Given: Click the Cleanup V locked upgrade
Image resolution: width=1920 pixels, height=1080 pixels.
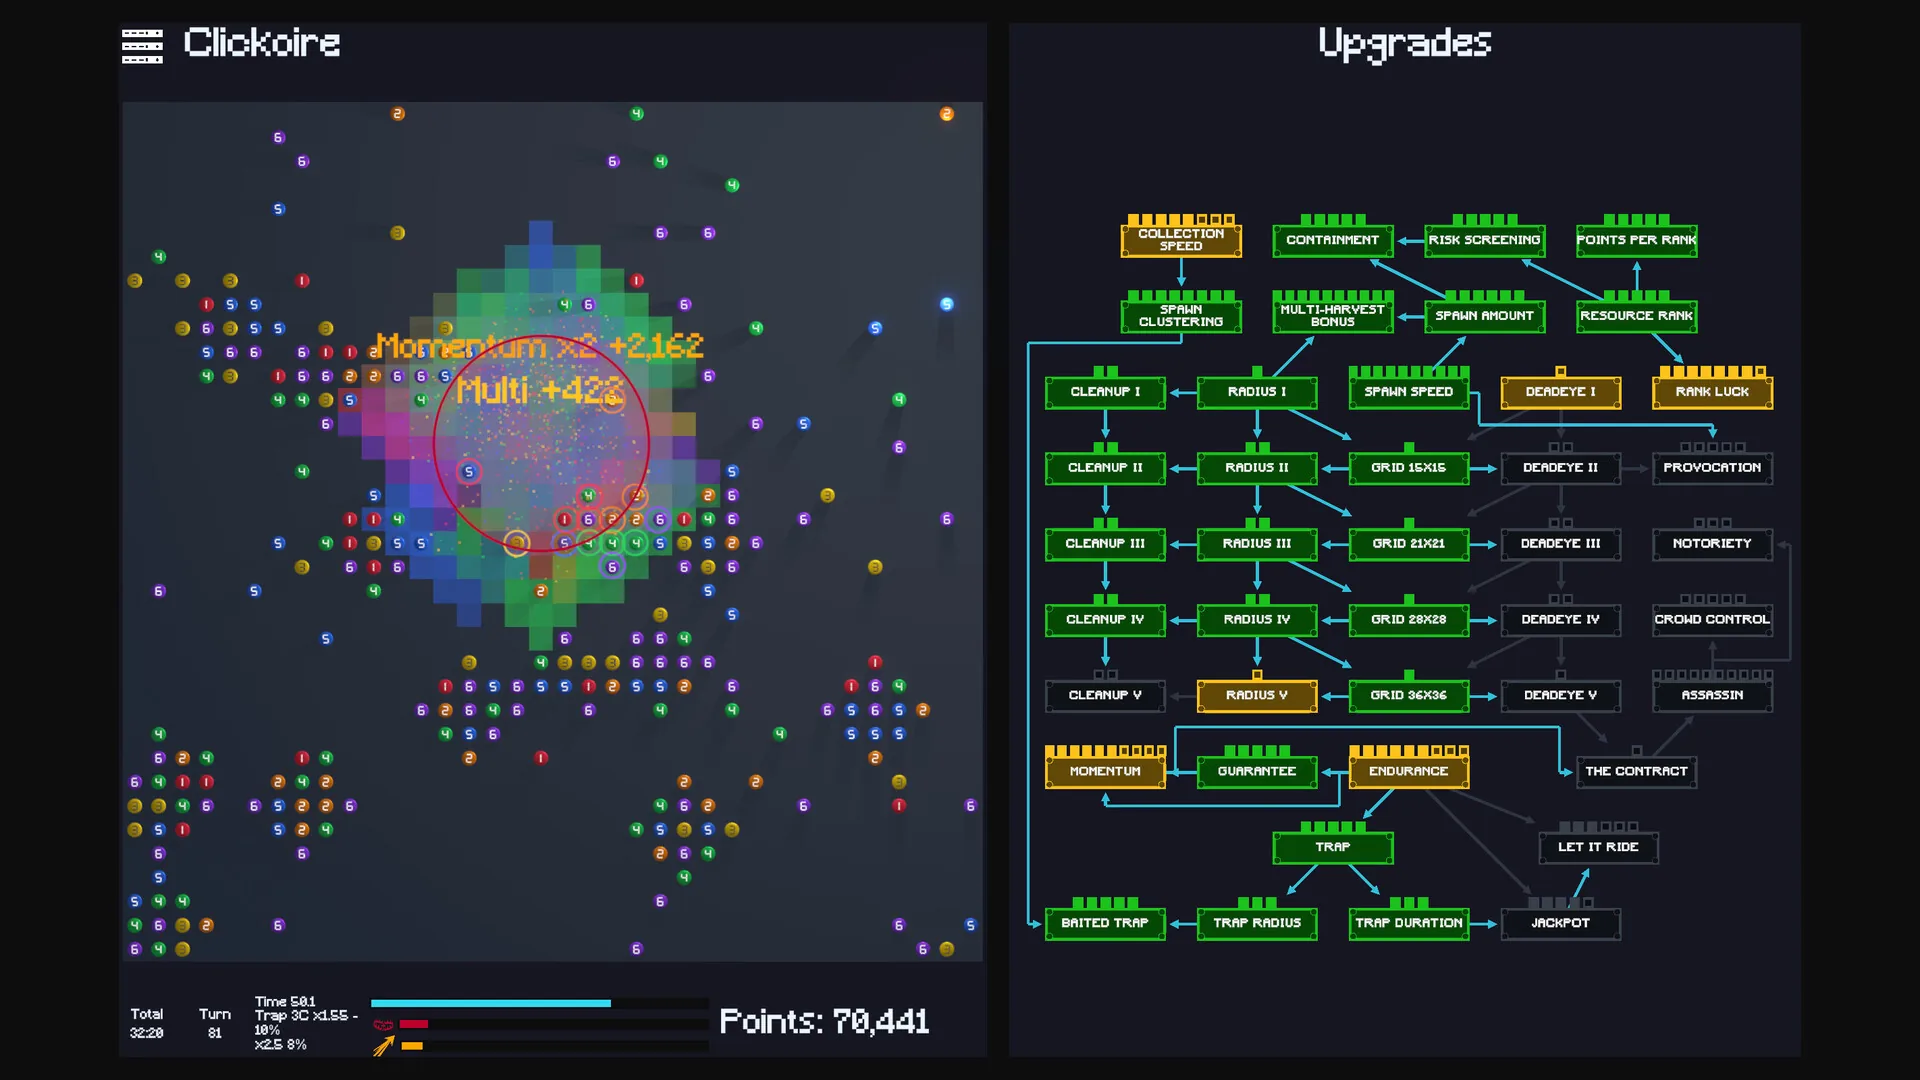Looking at the screenshot, I should (x=1105, y=695).
